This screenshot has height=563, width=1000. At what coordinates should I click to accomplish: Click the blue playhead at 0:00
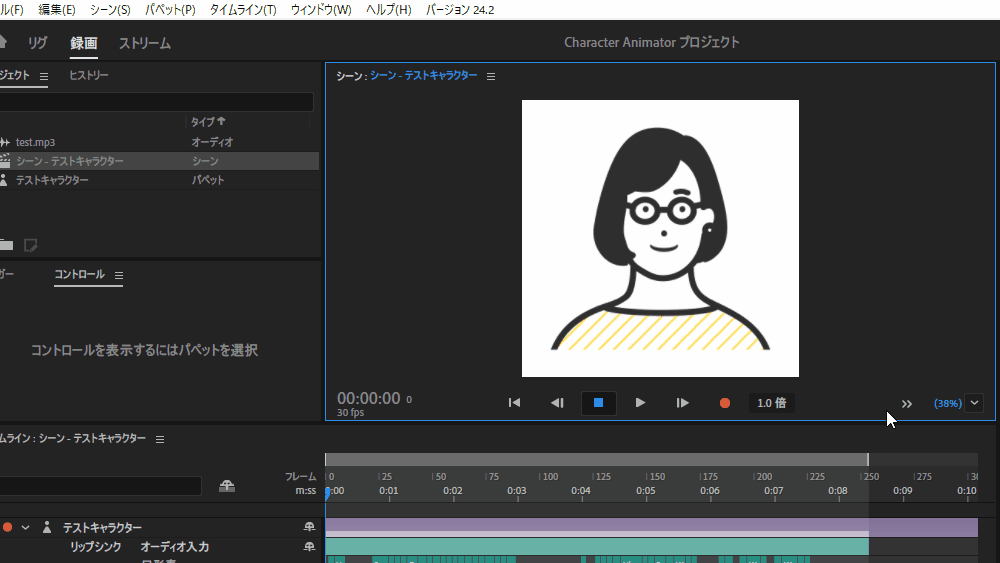(x=327, y=493)
